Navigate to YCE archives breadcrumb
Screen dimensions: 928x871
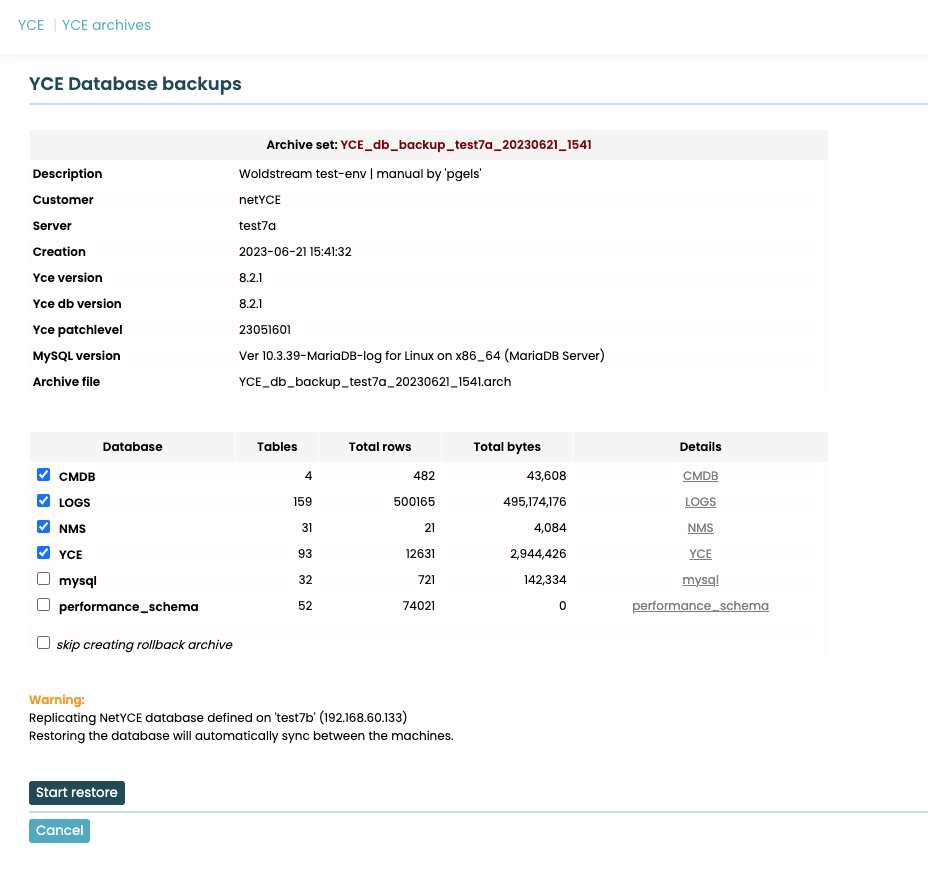(106, 25)
